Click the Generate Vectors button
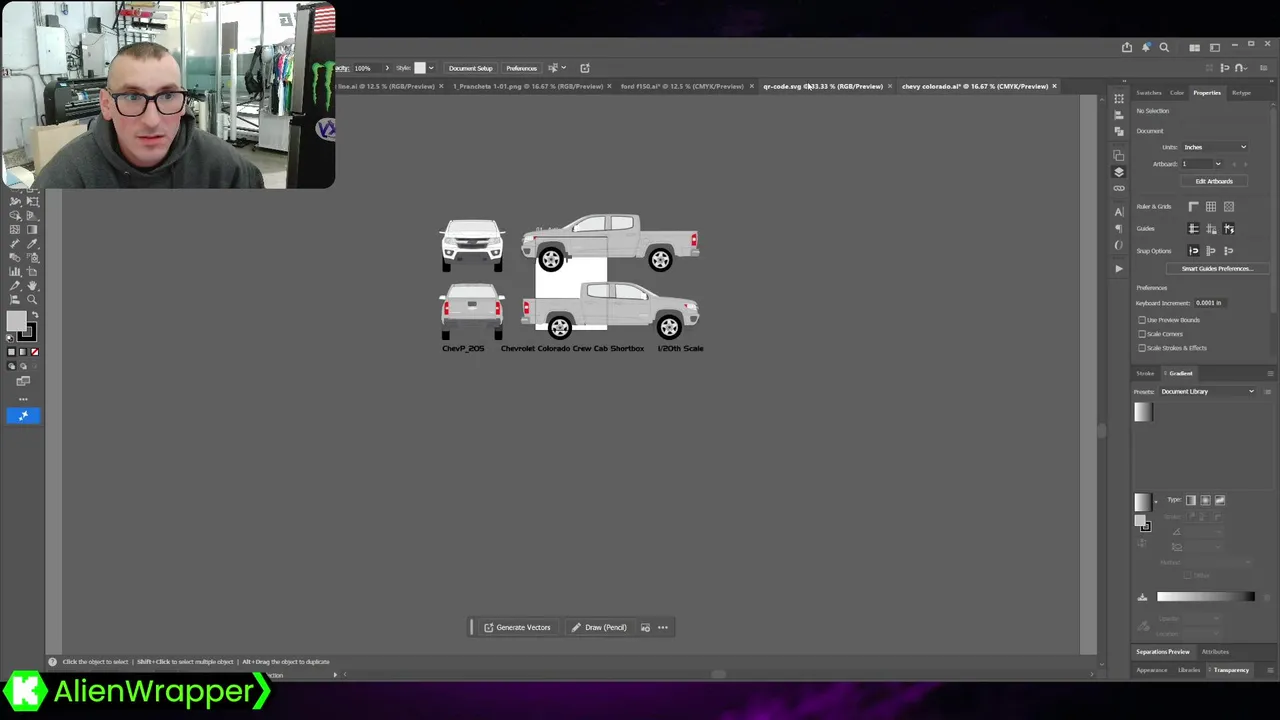This screenshot has width=1280, height=720. [517, 627]
